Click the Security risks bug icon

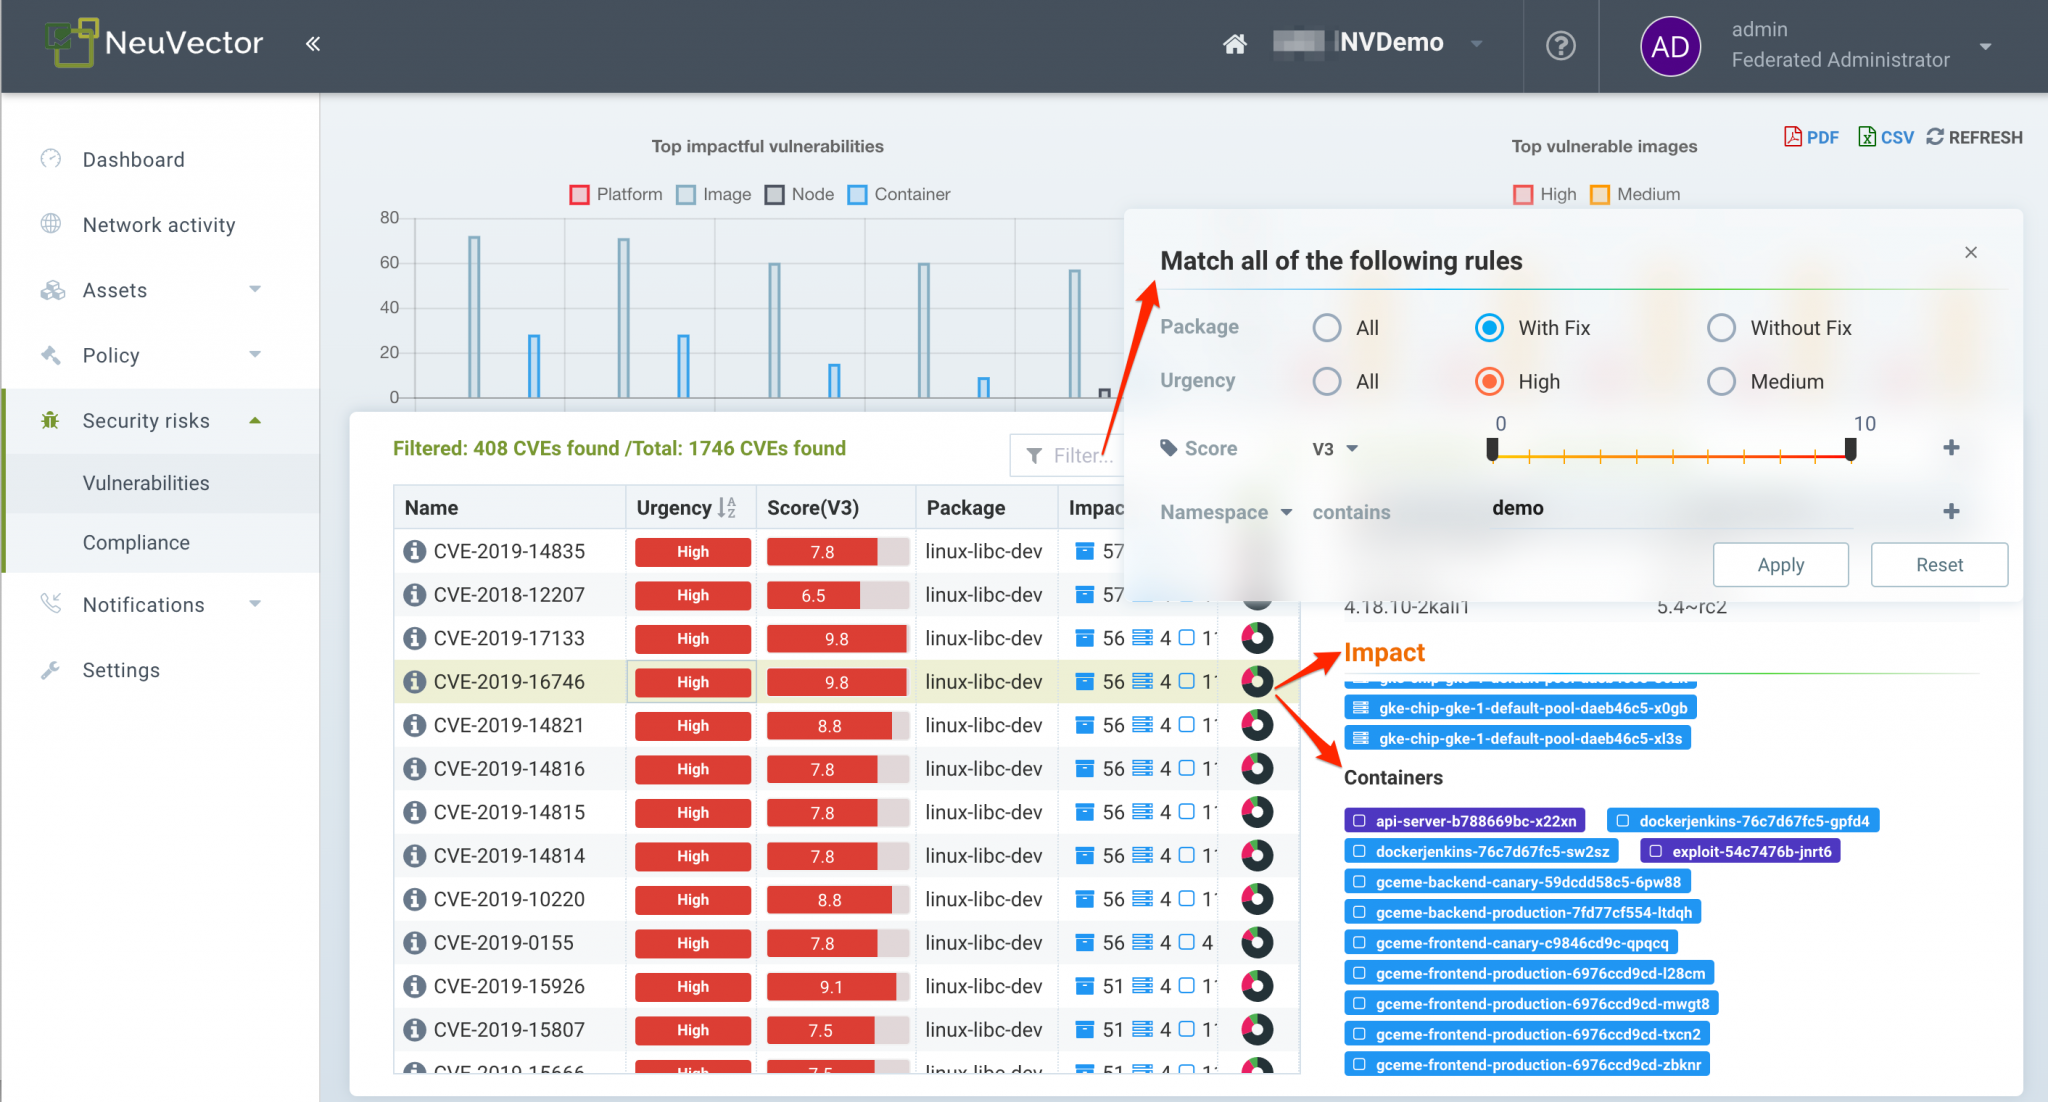[x=51, y=420]
